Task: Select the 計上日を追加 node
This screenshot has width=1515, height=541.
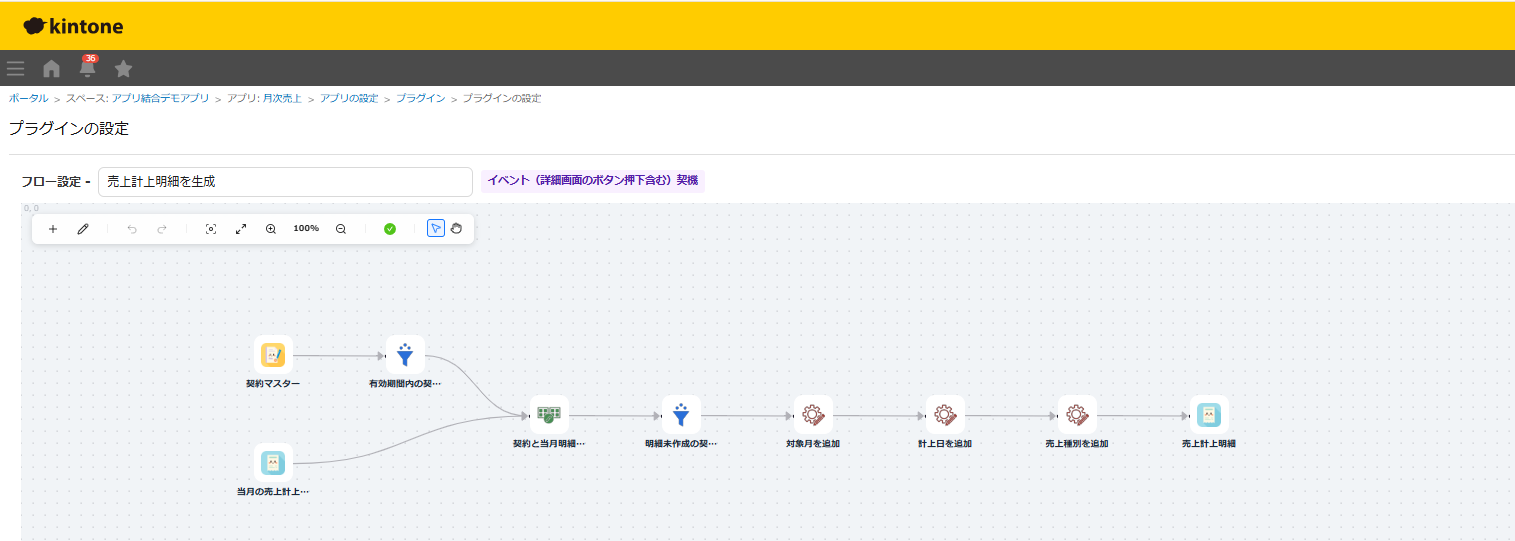Action: (945, 414)
